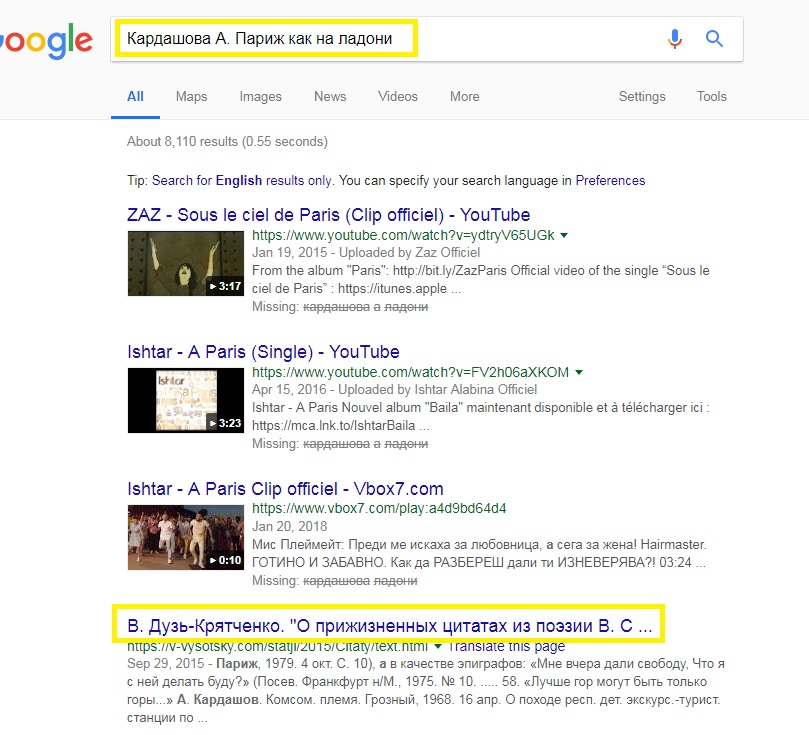Click the voice search microphone icon

(675, 39)
